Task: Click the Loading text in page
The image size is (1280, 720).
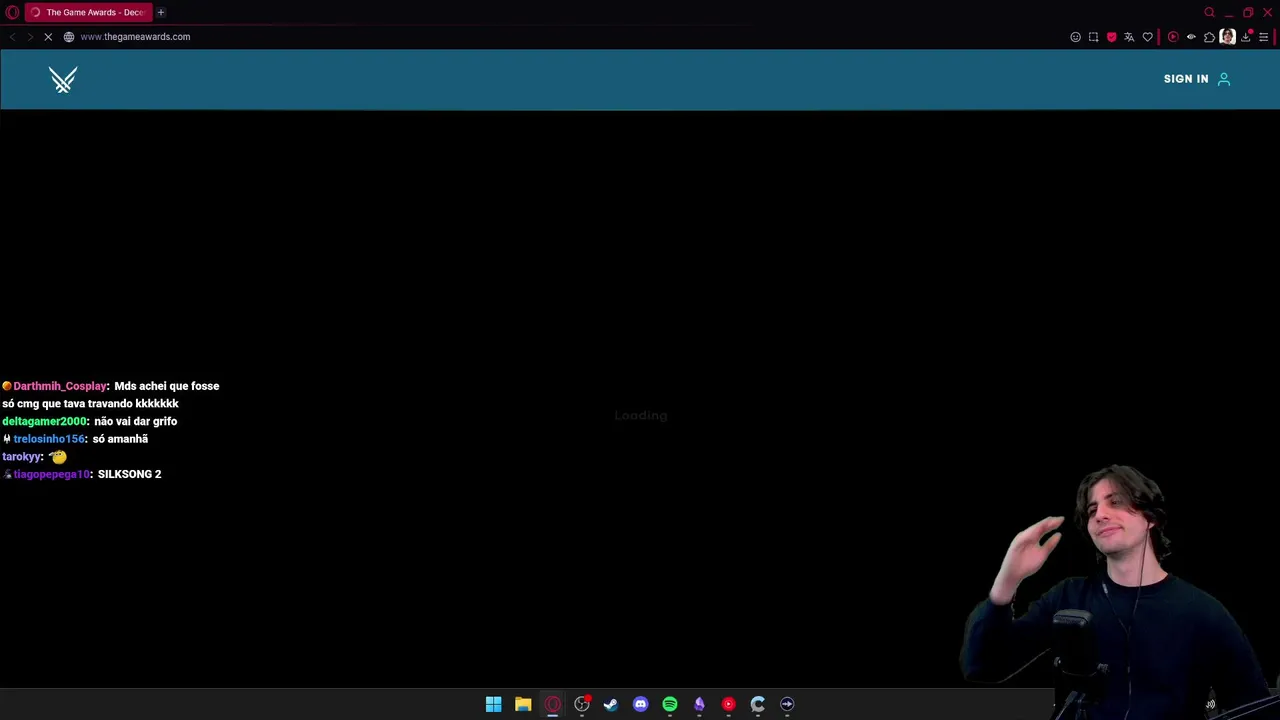Action: click(641, 415)
